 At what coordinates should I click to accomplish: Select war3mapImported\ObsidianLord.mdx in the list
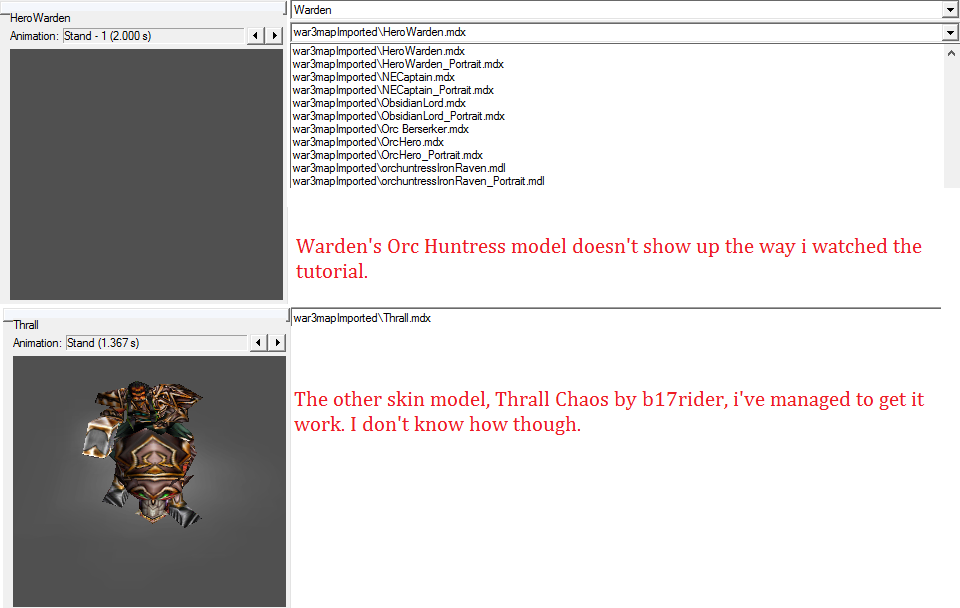click(379, 103)
